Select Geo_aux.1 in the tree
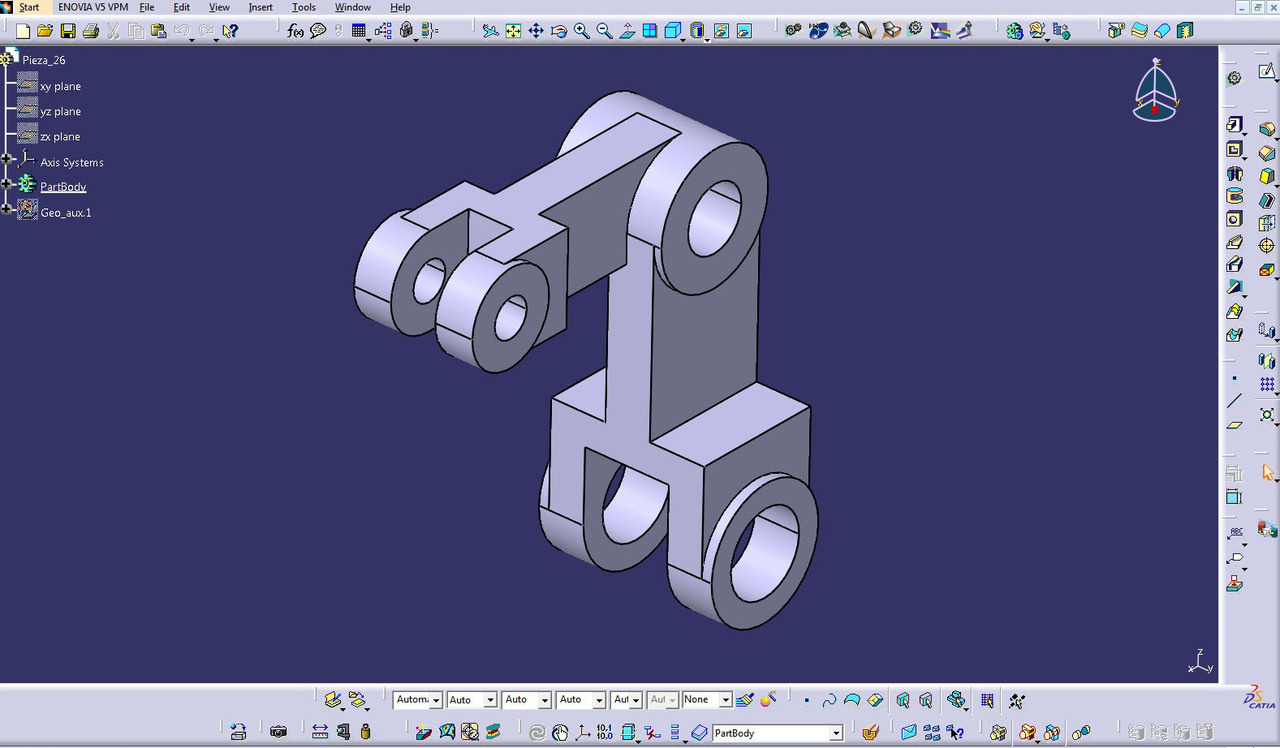1280x748 pixels. coord(66,212)
